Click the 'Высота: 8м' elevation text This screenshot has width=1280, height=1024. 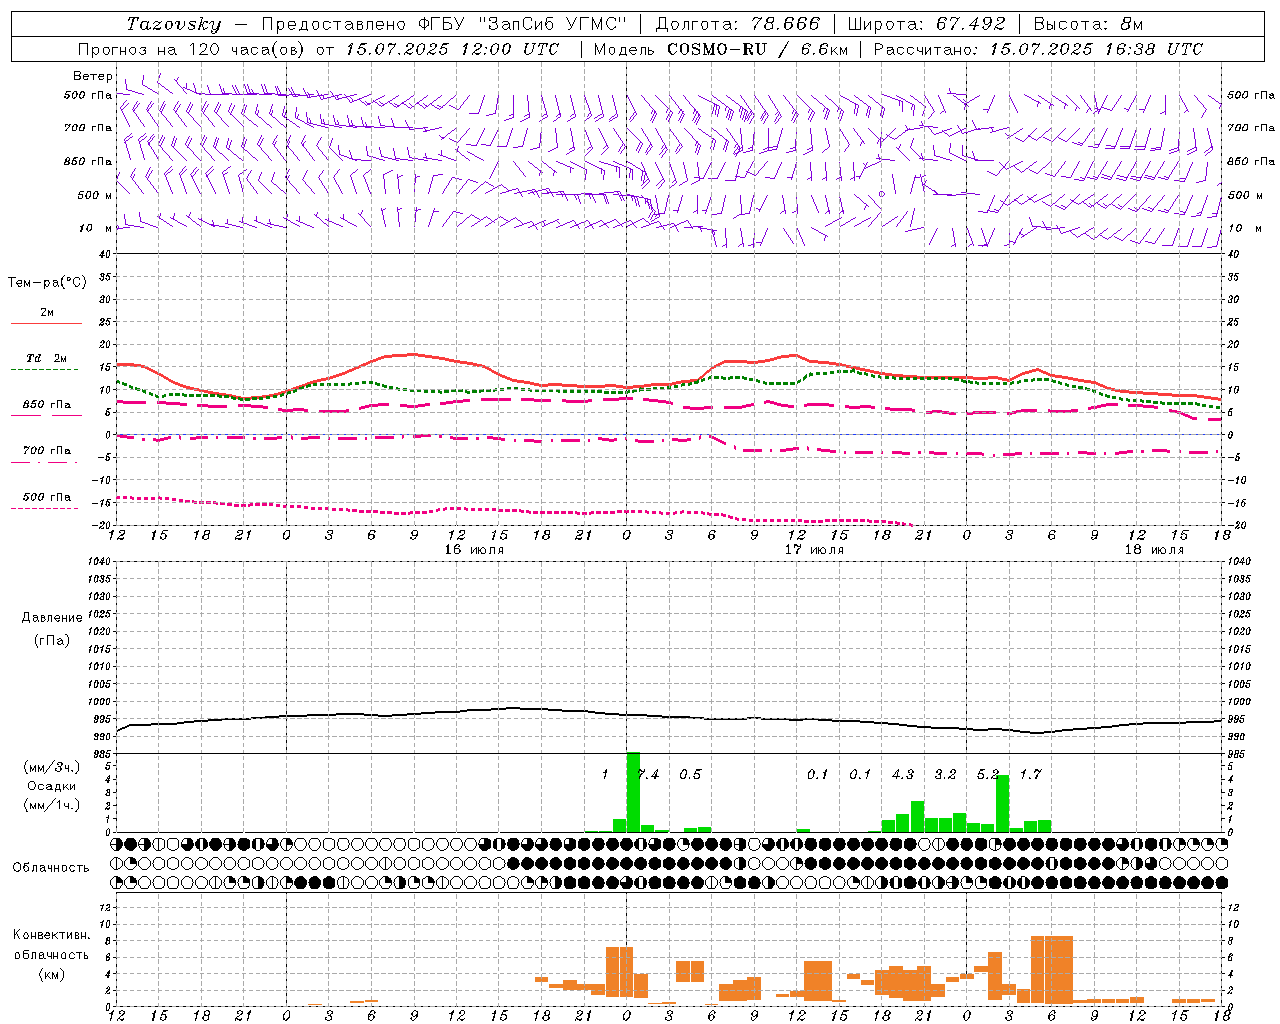tap(1088, 24)
